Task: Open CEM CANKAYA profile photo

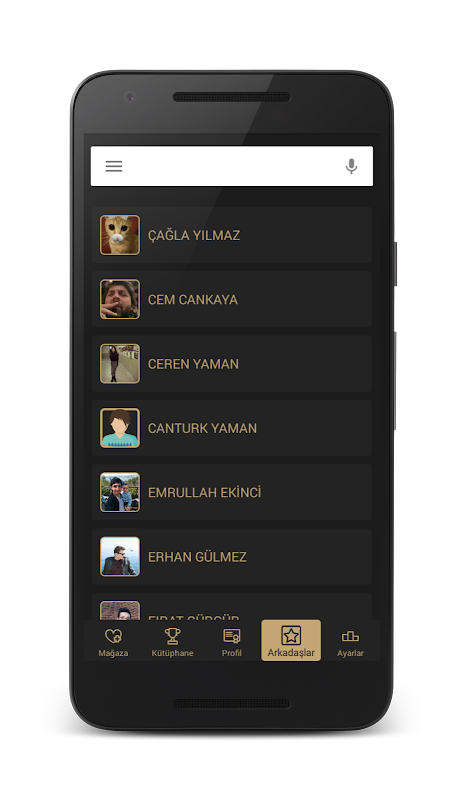Action: click(x=120, y=299)
